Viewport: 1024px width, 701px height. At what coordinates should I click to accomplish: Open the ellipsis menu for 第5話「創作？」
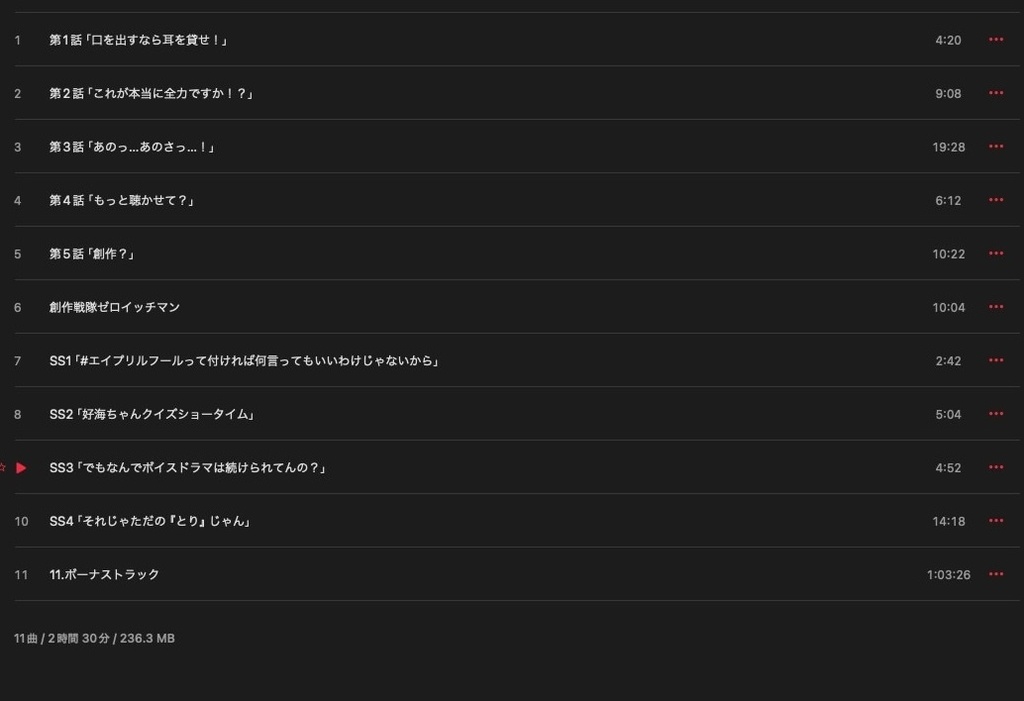coord(996,254)
